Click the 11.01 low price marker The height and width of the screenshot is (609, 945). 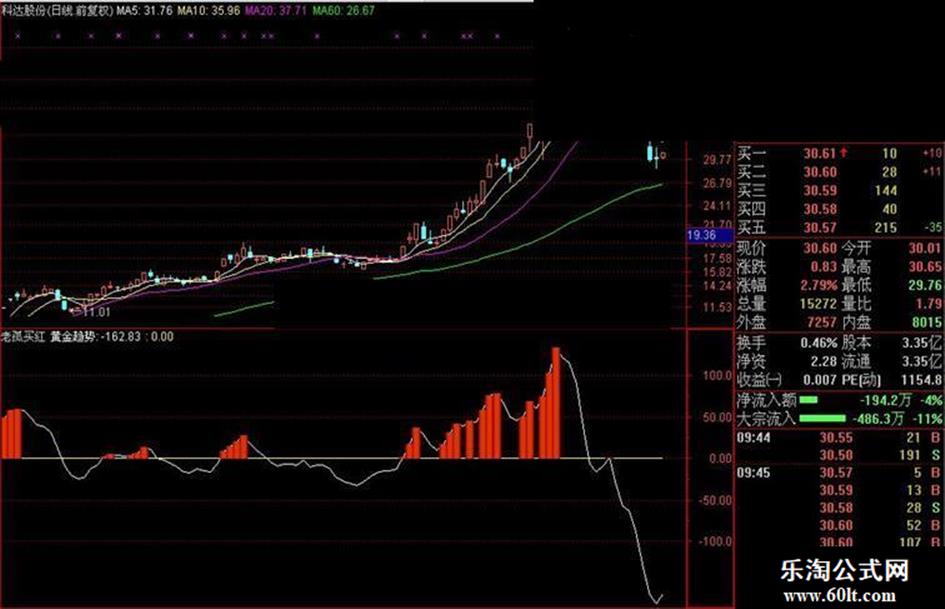pyautogui.click(x=96, y=312)
